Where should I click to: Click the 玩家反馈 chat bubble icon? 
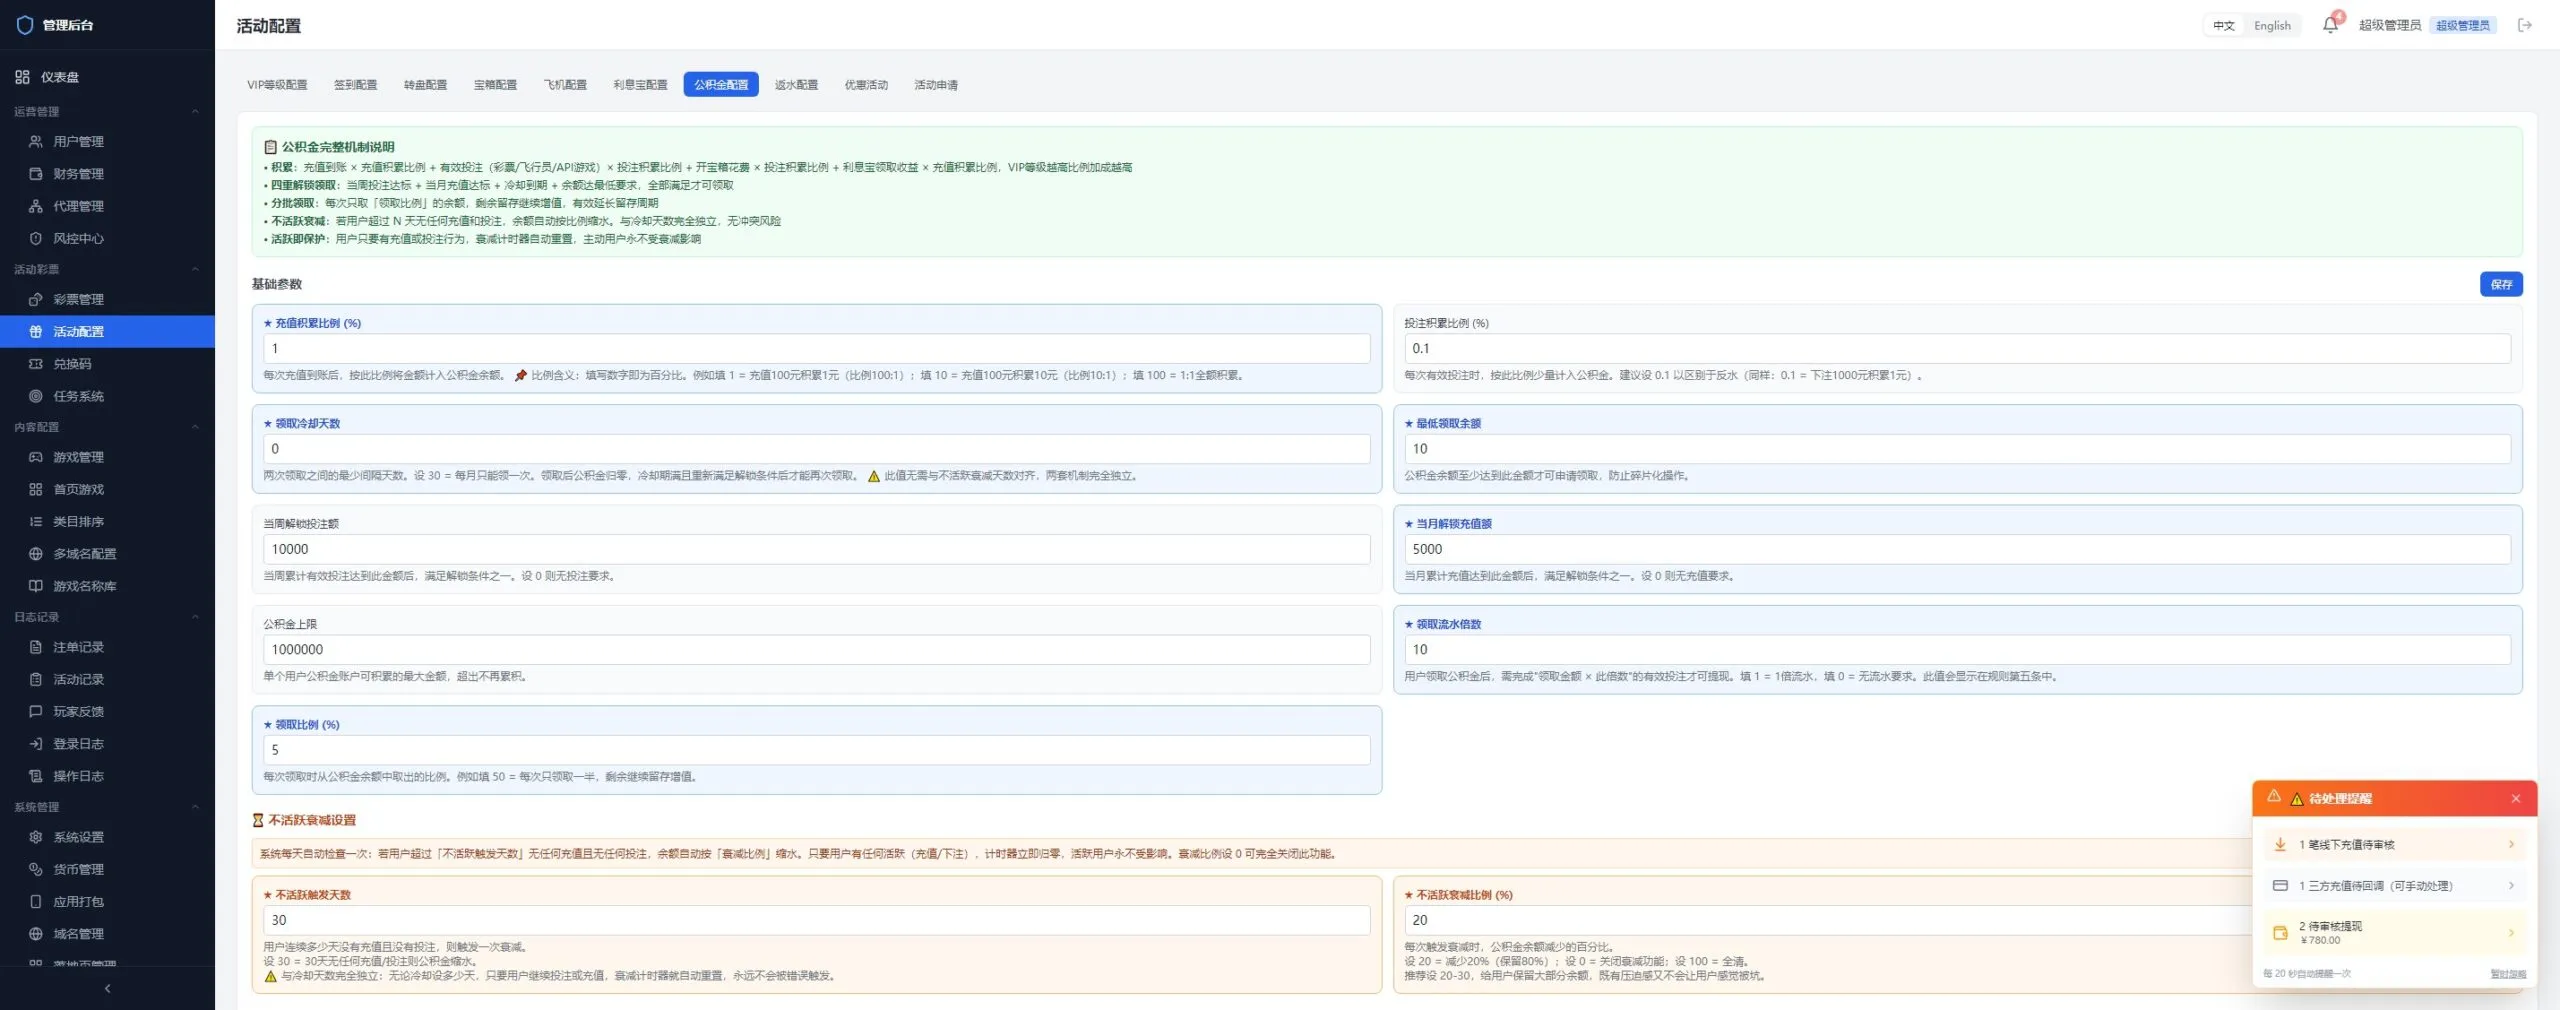[36, 712]
